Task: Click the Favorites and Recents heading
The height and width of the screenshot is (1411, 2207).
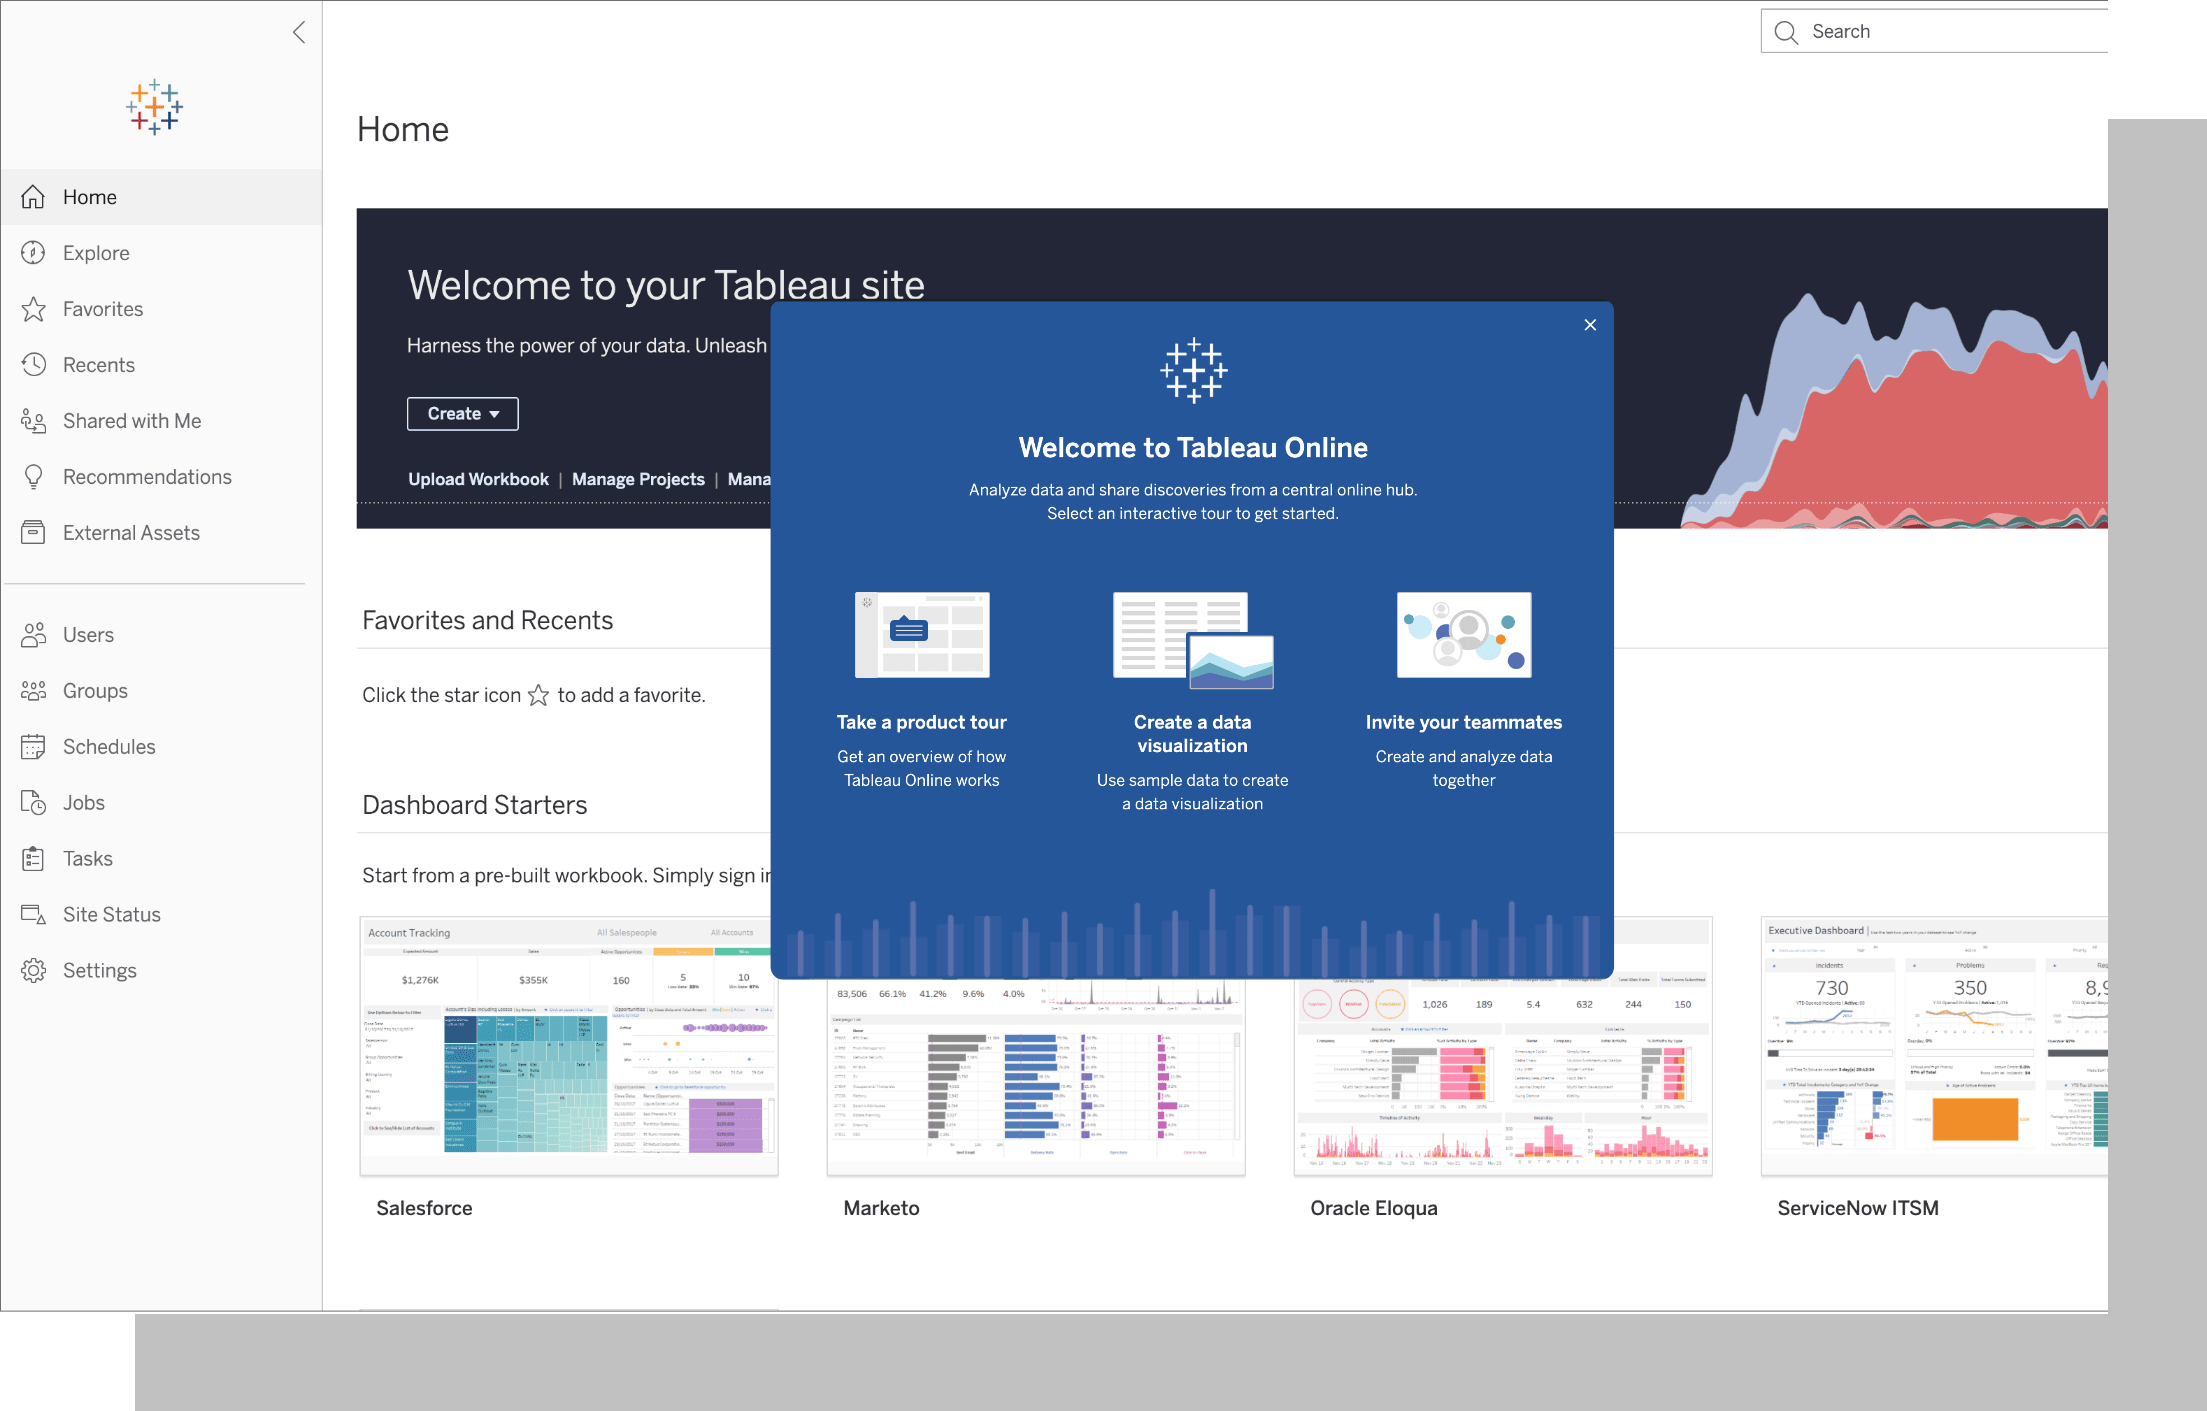Action: pyautogui.click(x=487, y=620)
